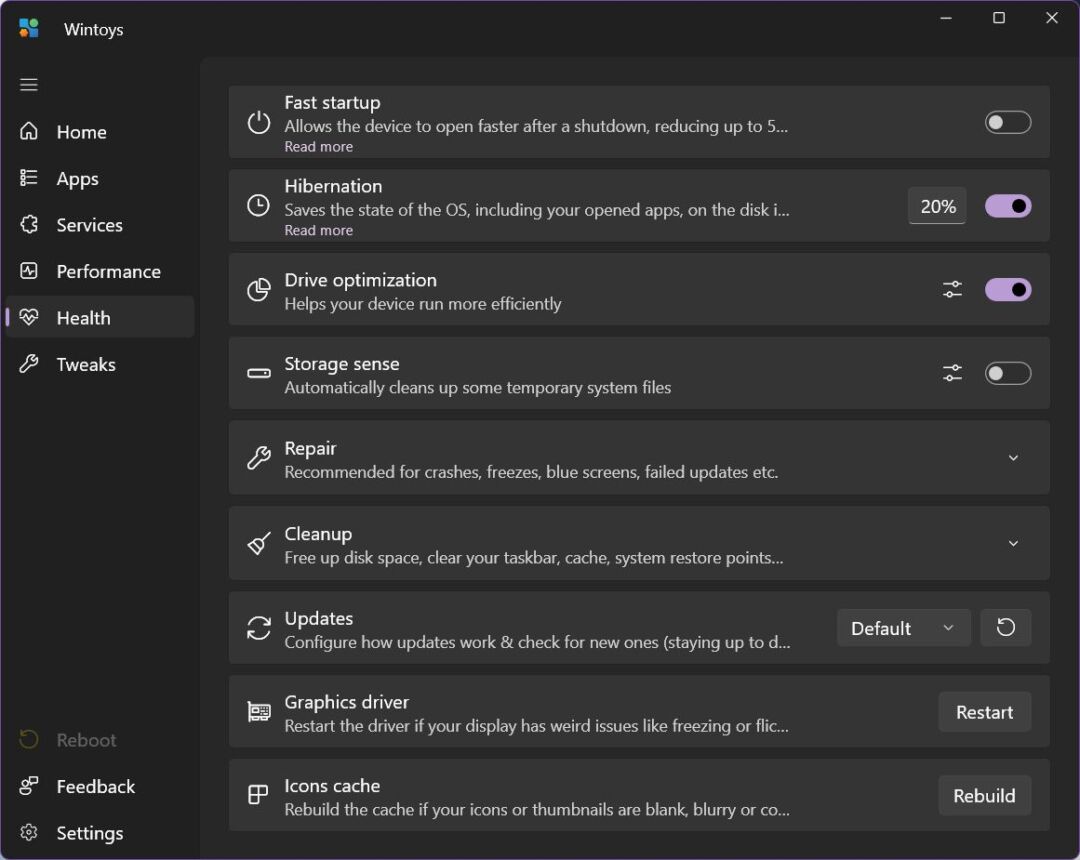Click the Reboot label in sidebar

tap(86, 740)
